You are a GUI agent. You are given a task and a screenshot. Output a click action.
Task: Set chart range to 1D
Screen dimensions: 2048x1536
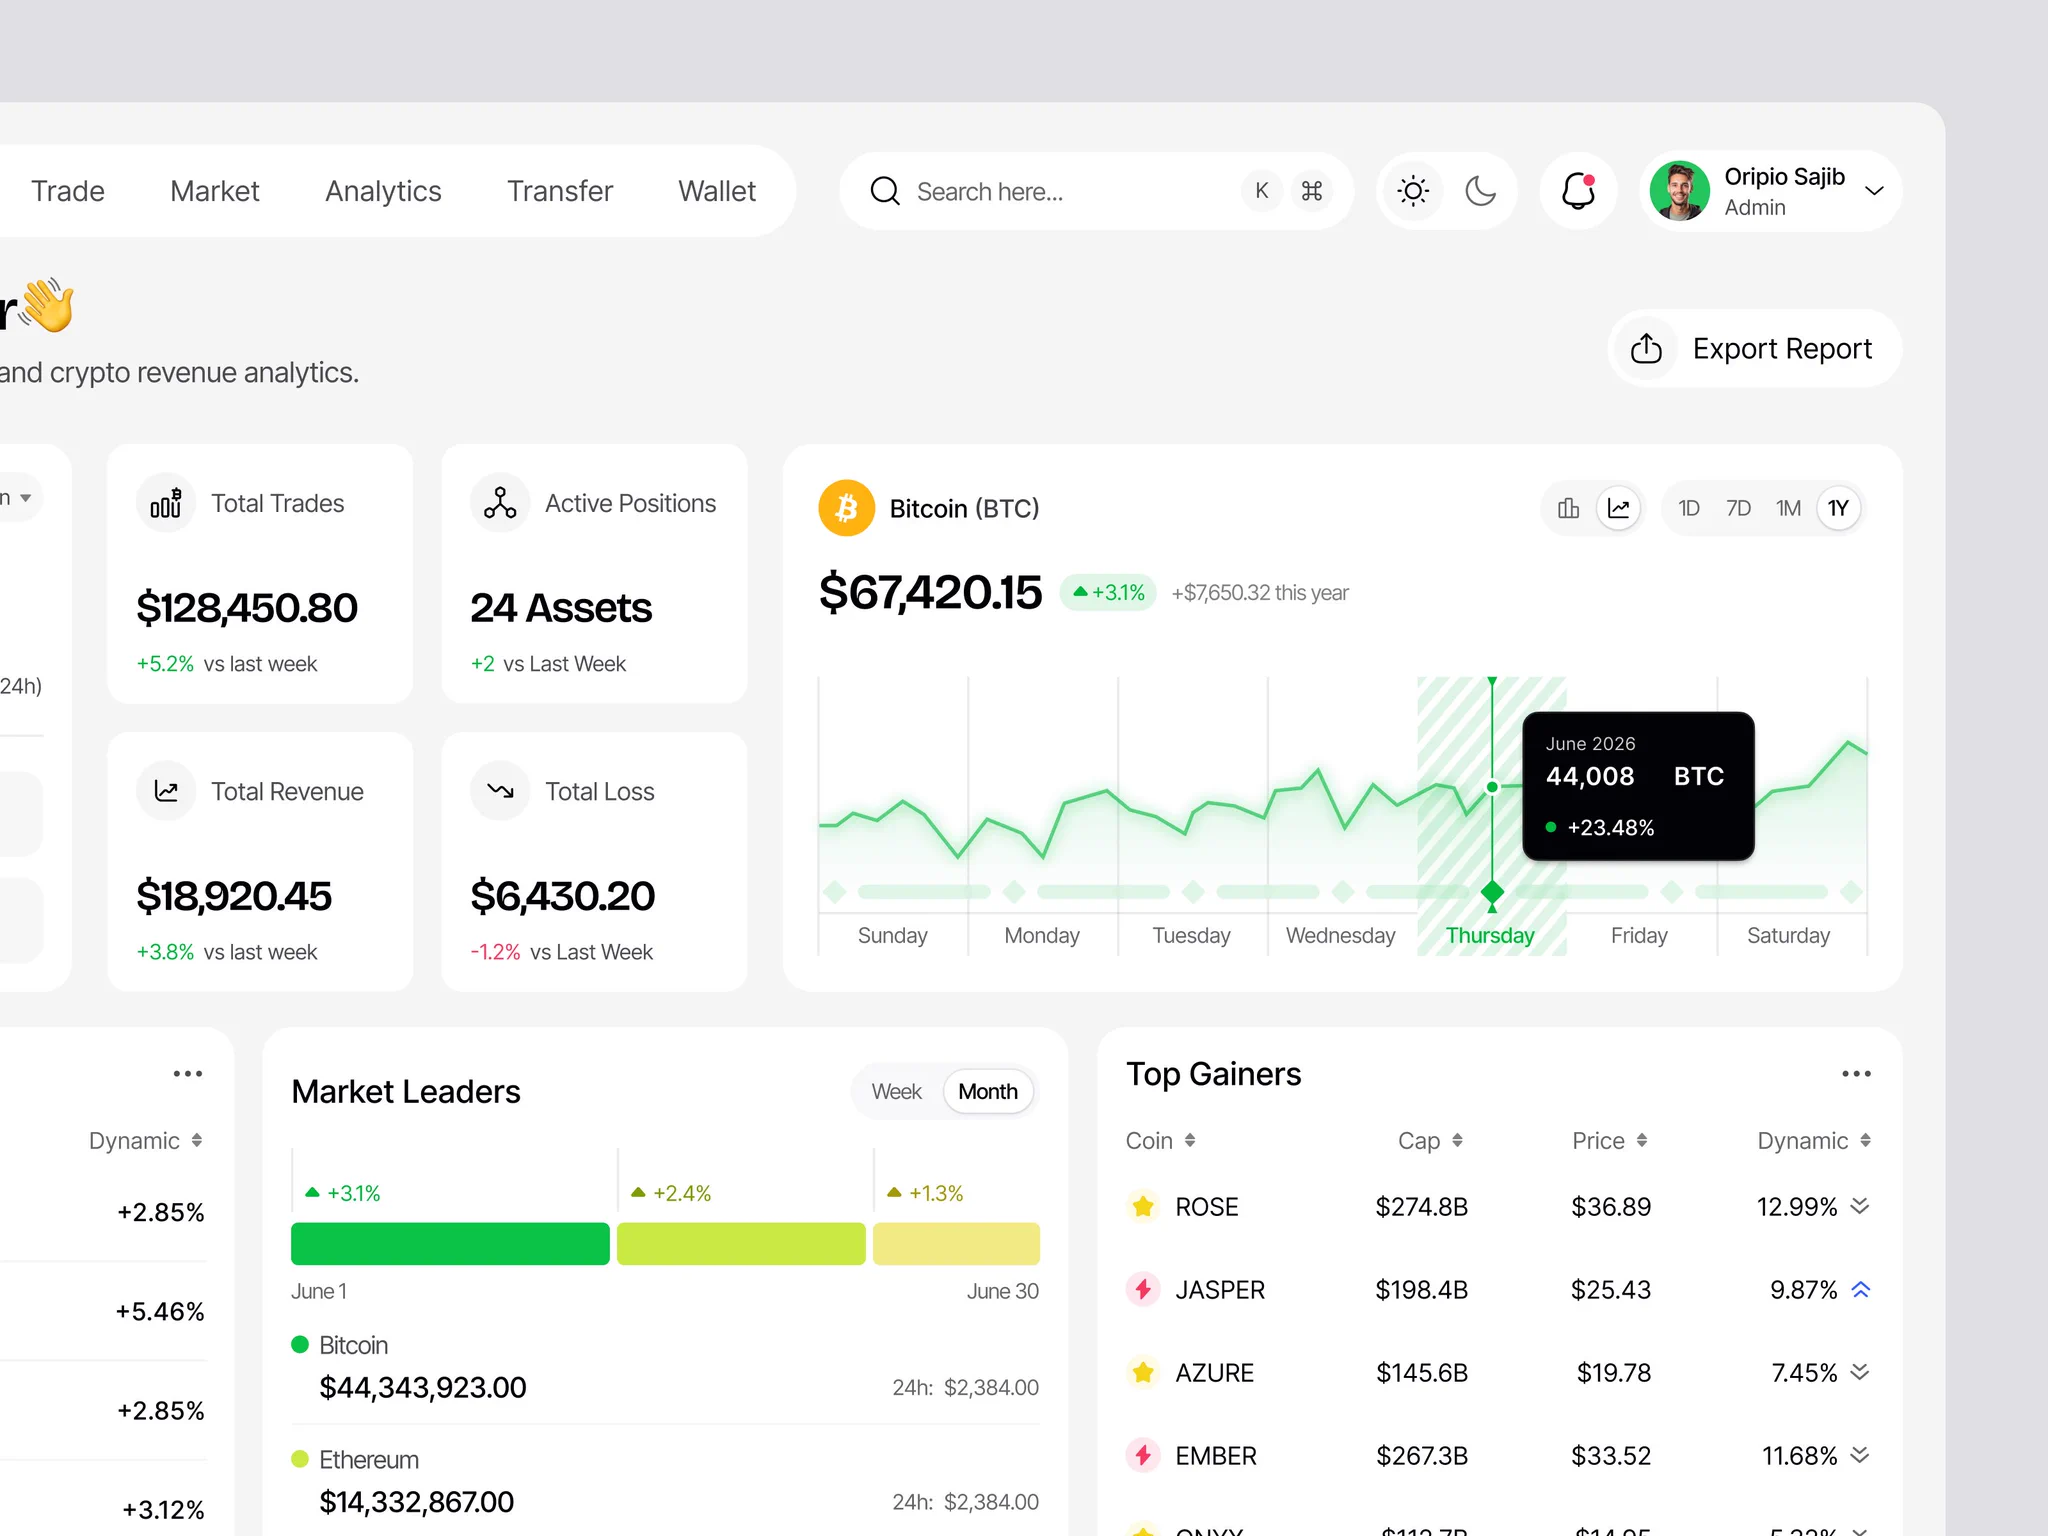tap(1689, 508)
